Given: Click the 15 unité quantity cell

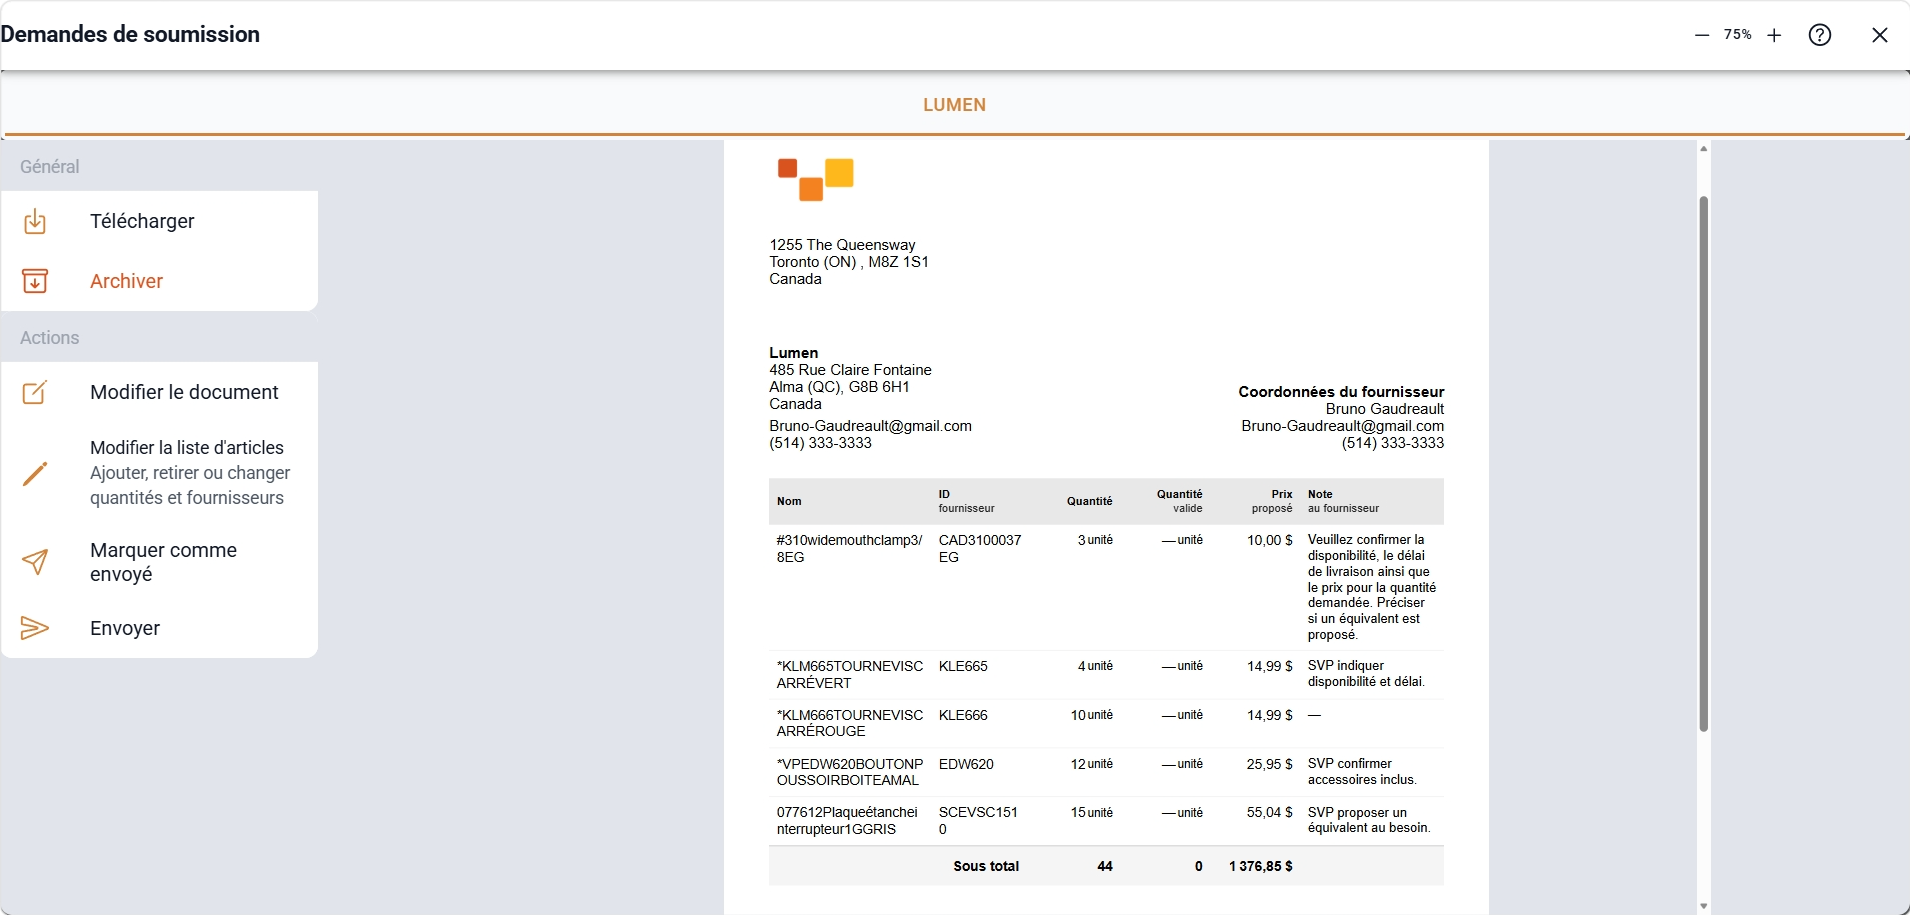Looking at the screenshot, I should tap(1092, 813).
